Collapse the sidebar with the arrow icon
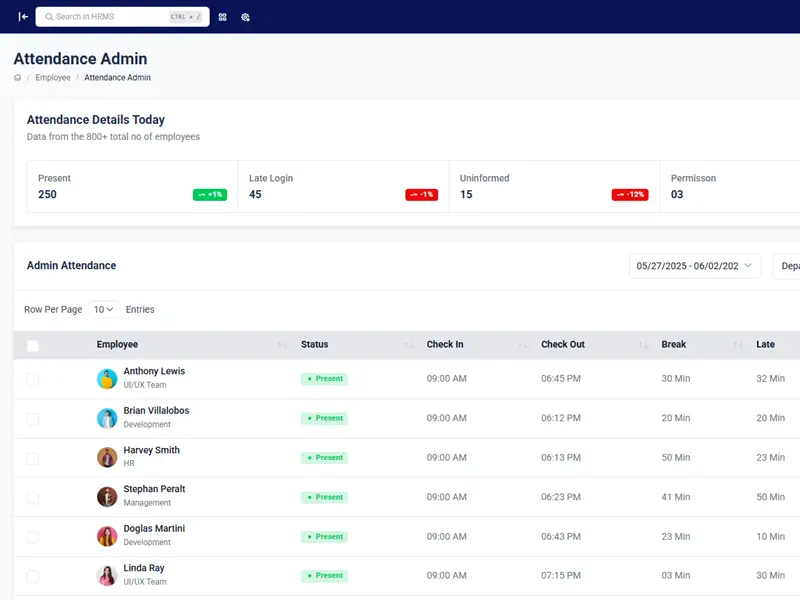 tap(23, 17)
